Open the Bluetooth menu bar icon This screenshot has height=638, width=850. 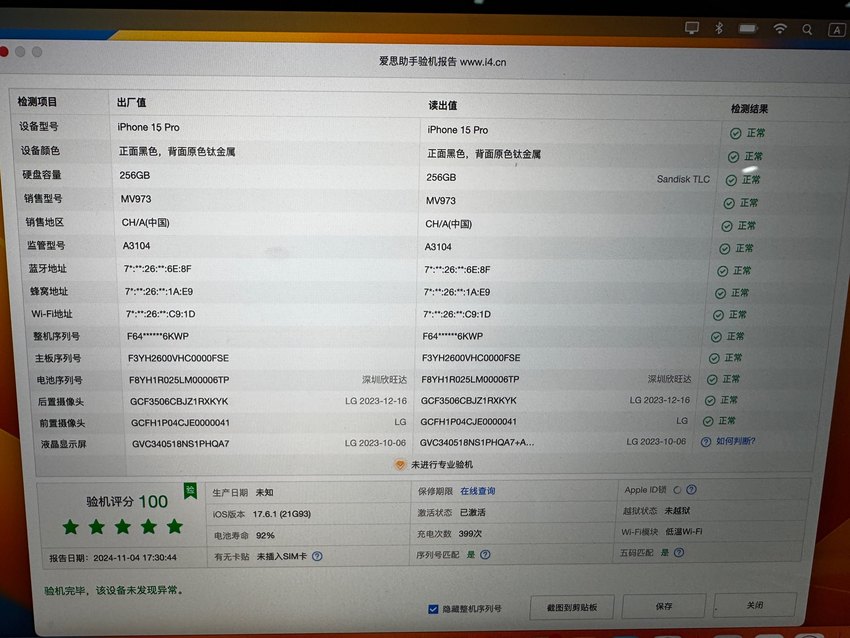719,28
